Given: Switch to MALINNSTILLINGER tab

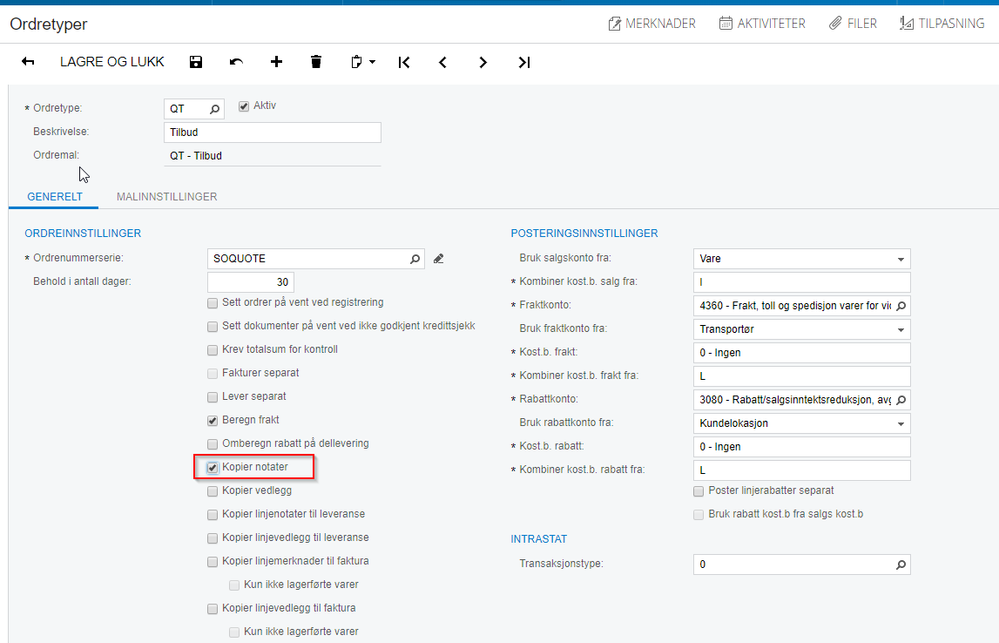Looking at the screenshot, I should click(x=167, y=196).
